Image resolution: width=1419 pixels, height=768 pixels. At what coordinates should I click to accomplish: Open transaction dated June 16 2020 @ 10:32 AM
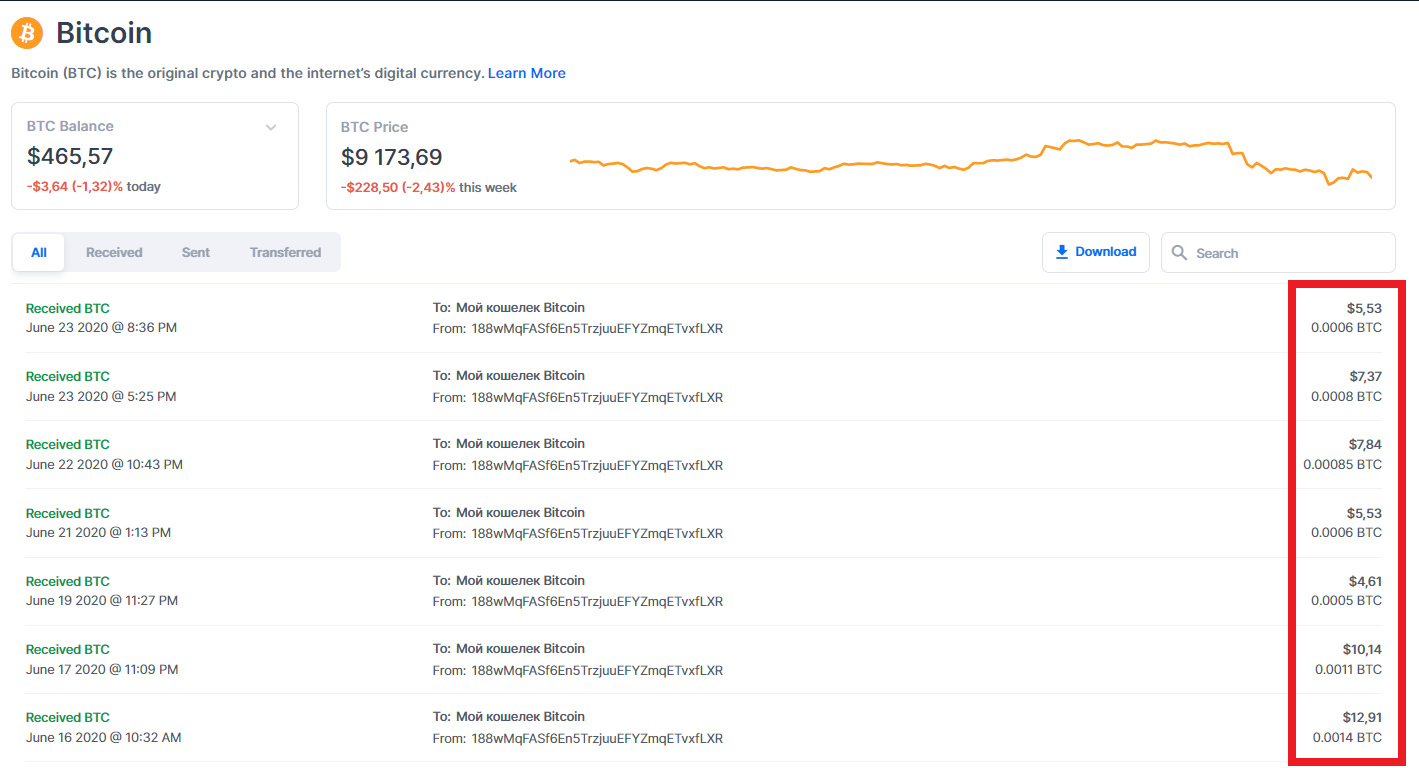pyautogui.click(x=704, y=727)
